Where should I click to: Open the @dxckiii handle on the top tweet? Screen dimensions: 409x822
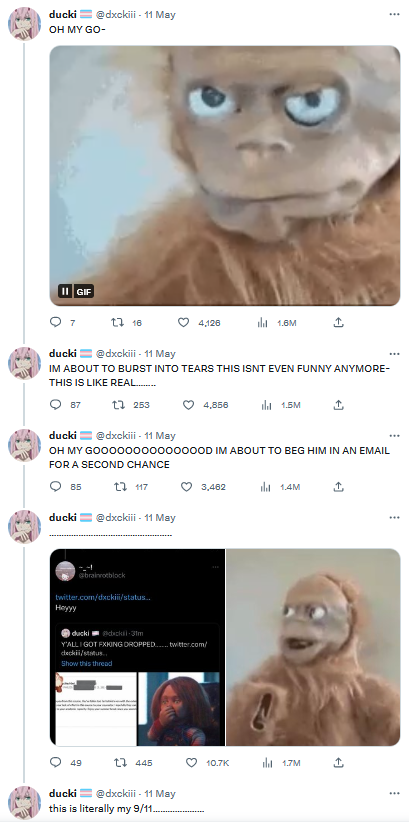(x=115, y=15)
